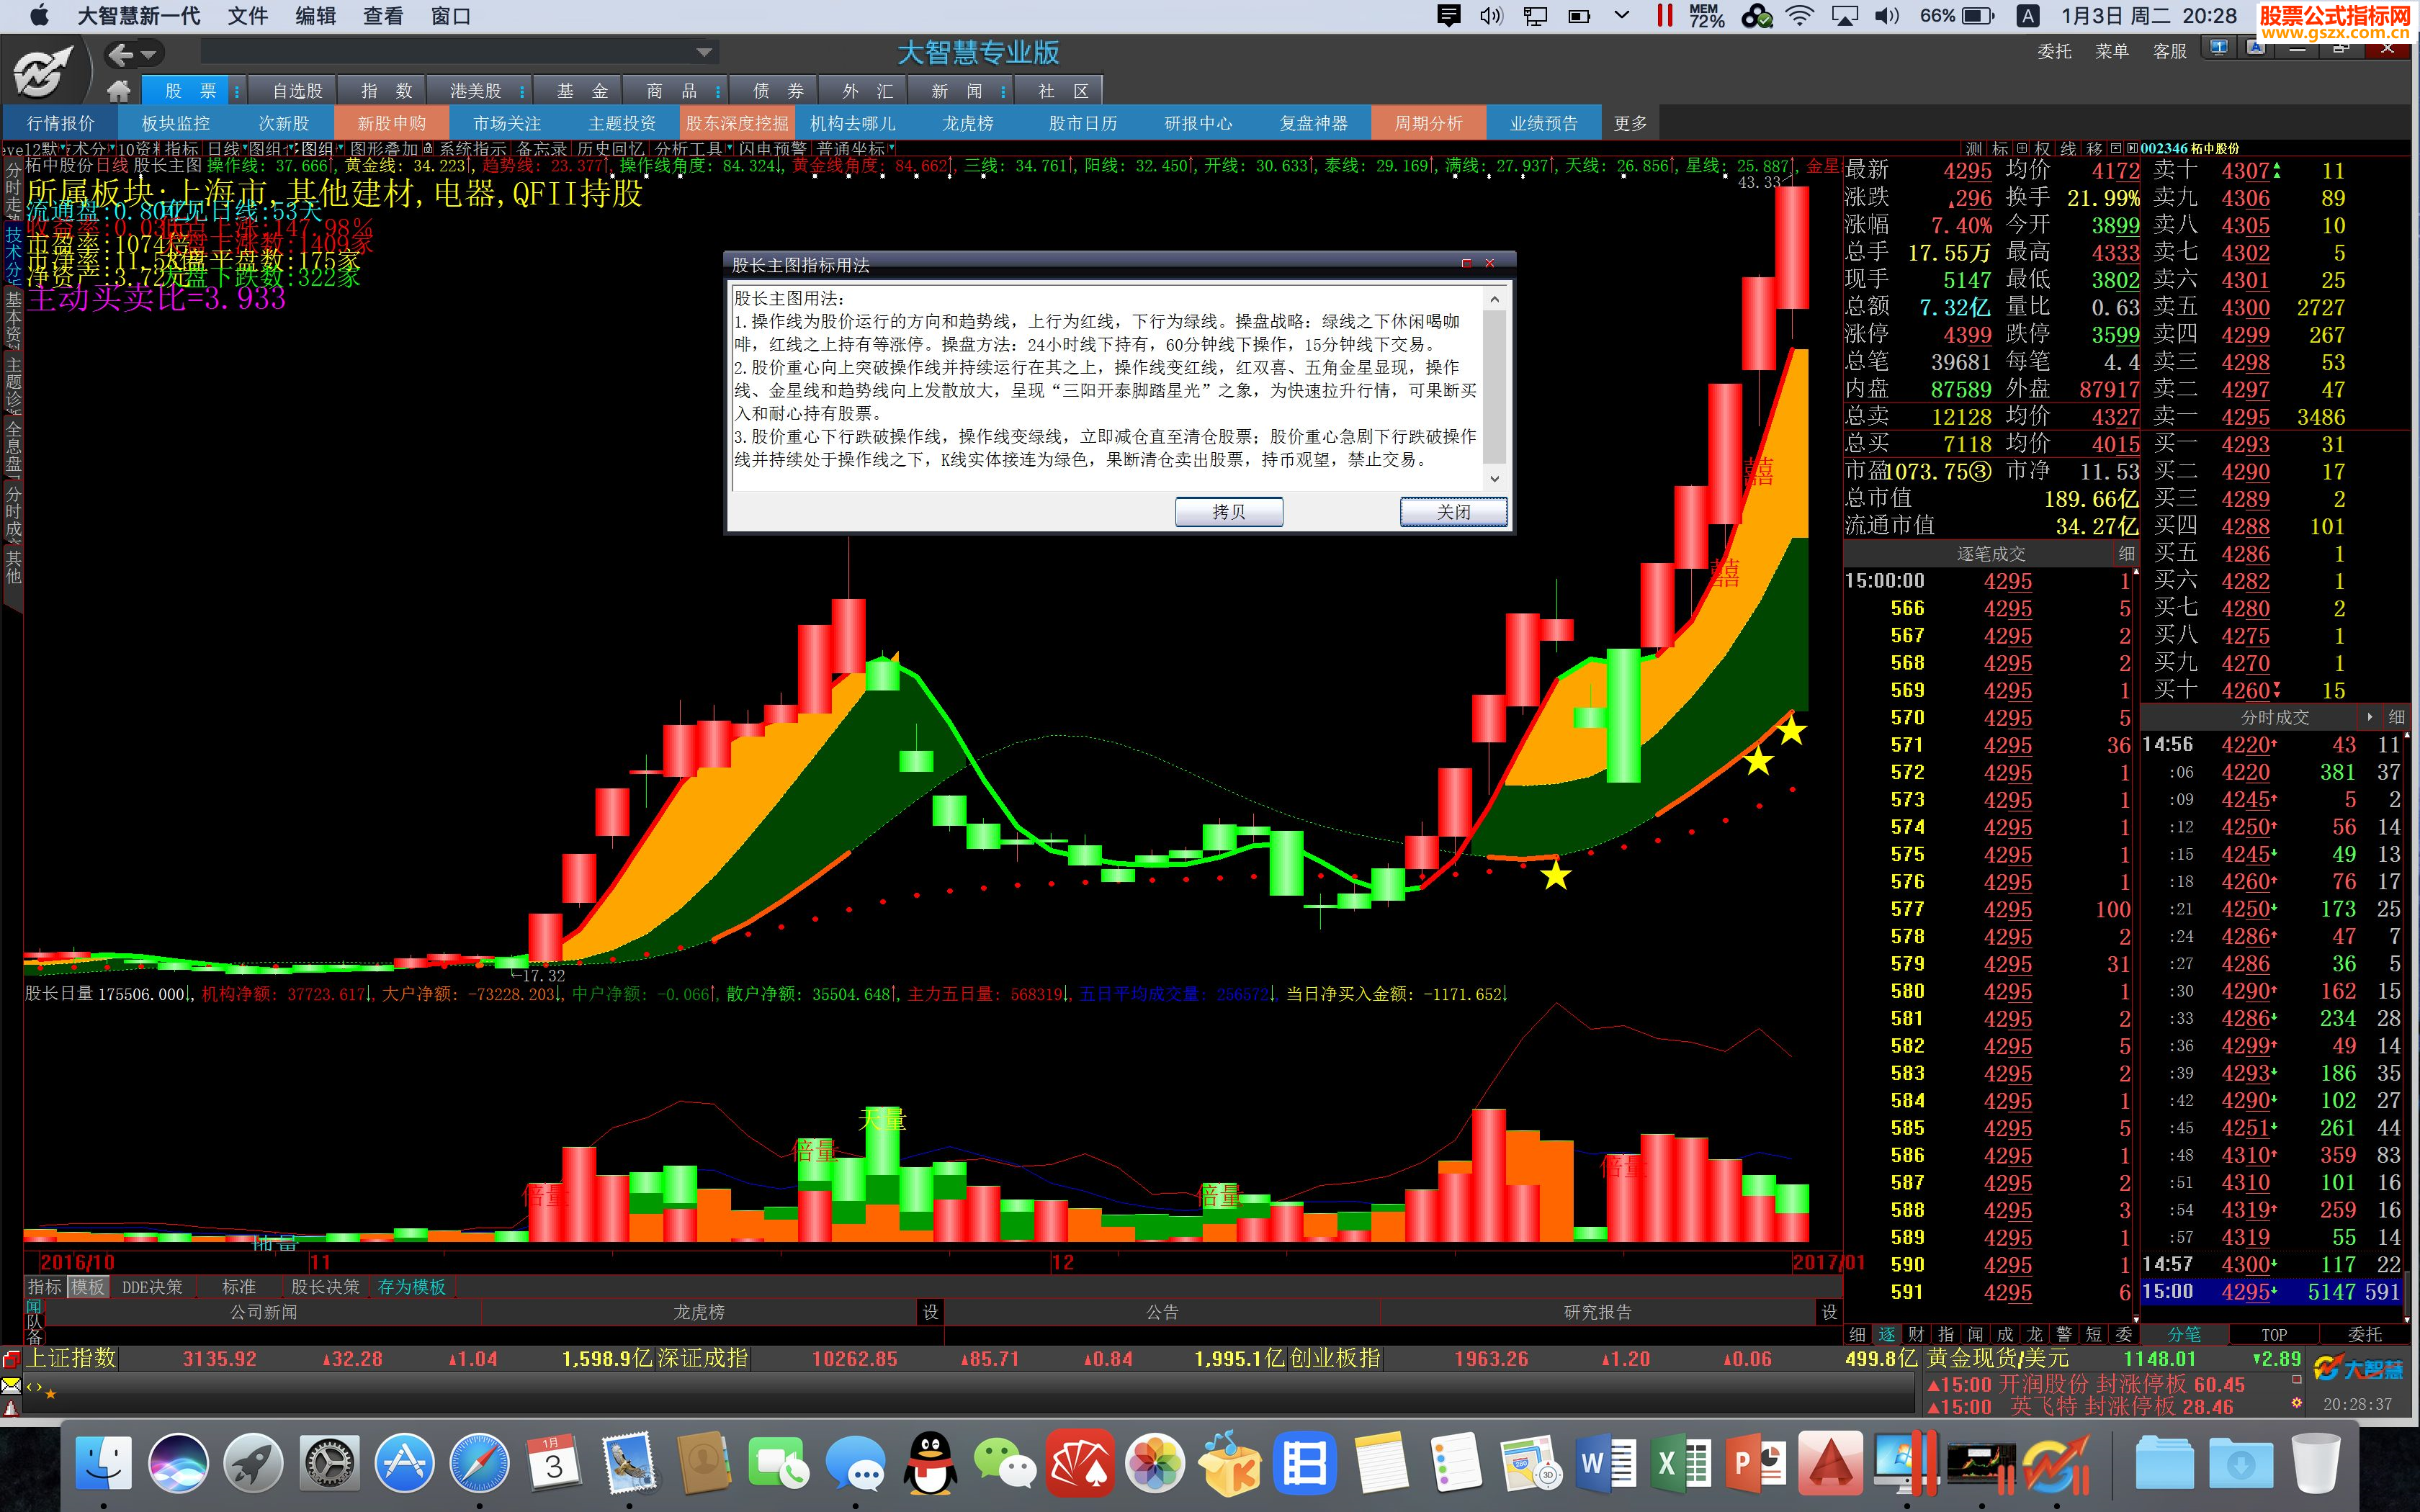Toggle the 细 detail button in the 逐笔成交 header
This screenshot has width=2420, height=1512.
click(x=2125, y=553)
